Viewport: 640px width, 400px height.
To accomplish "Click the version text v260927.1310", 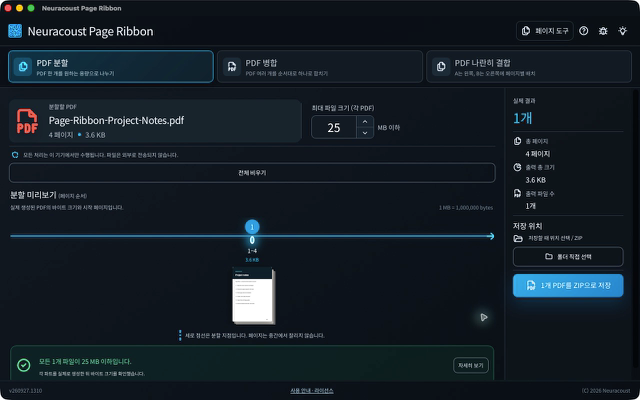I will pos(25,391).
